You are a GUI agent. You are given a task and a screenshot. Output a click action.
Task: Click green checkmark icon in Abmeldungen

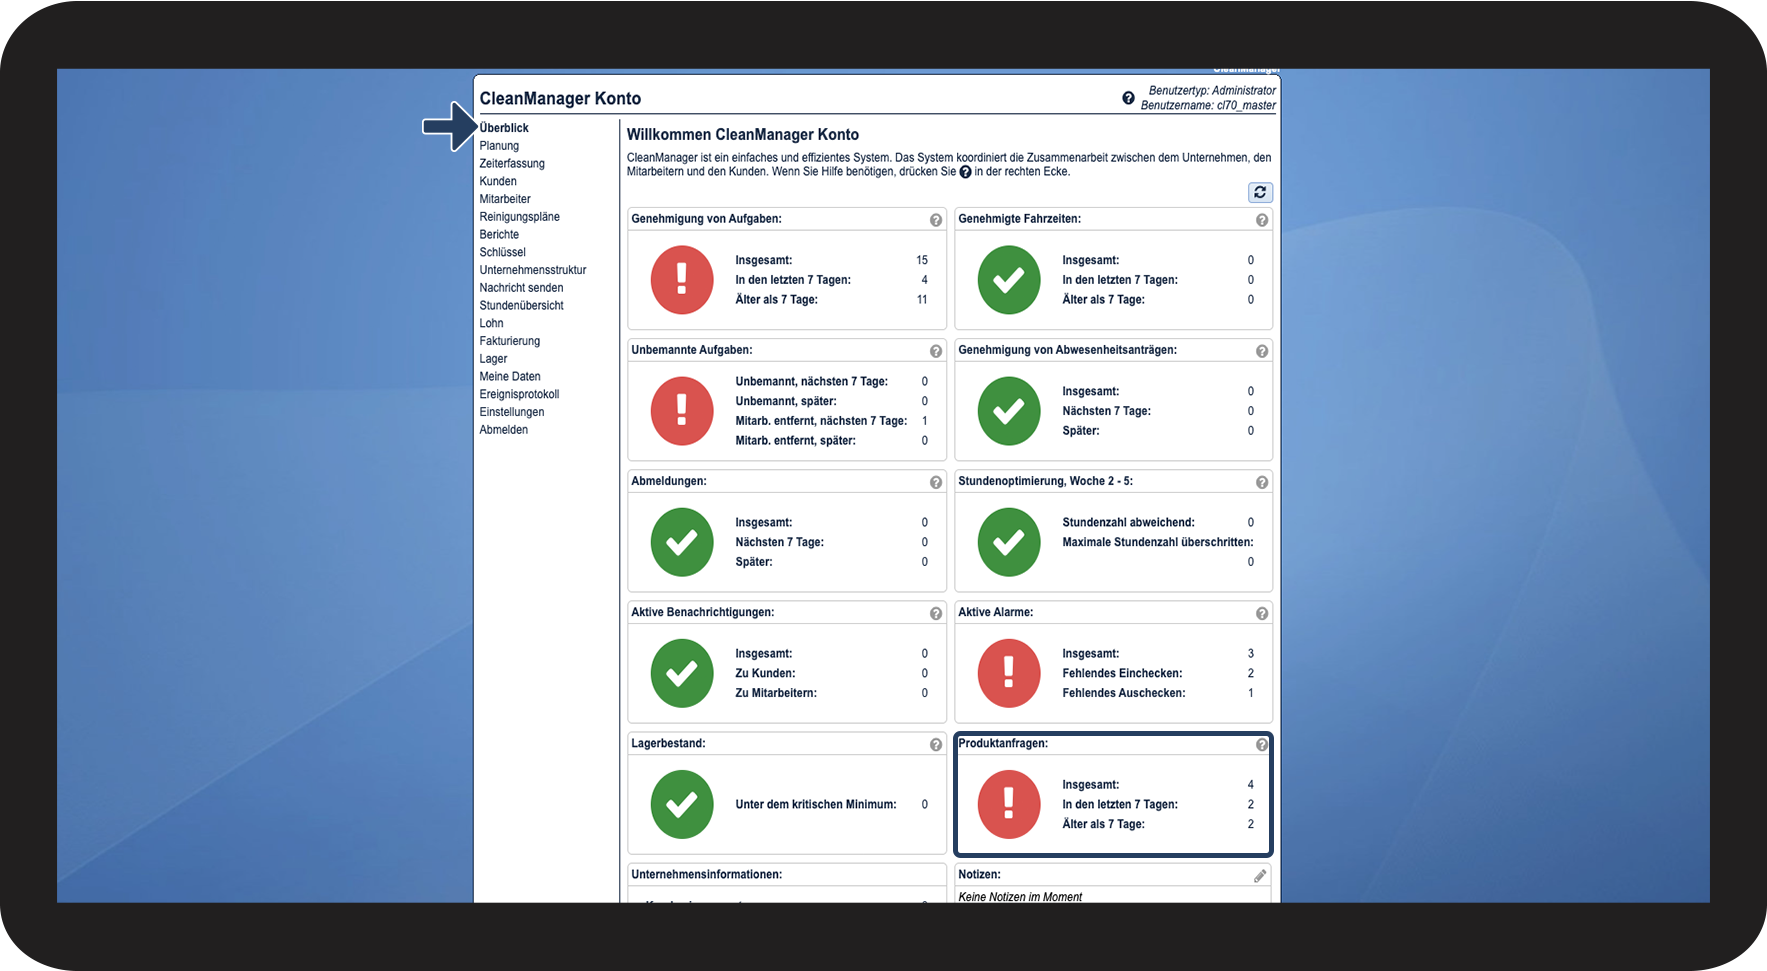point(682,542)
